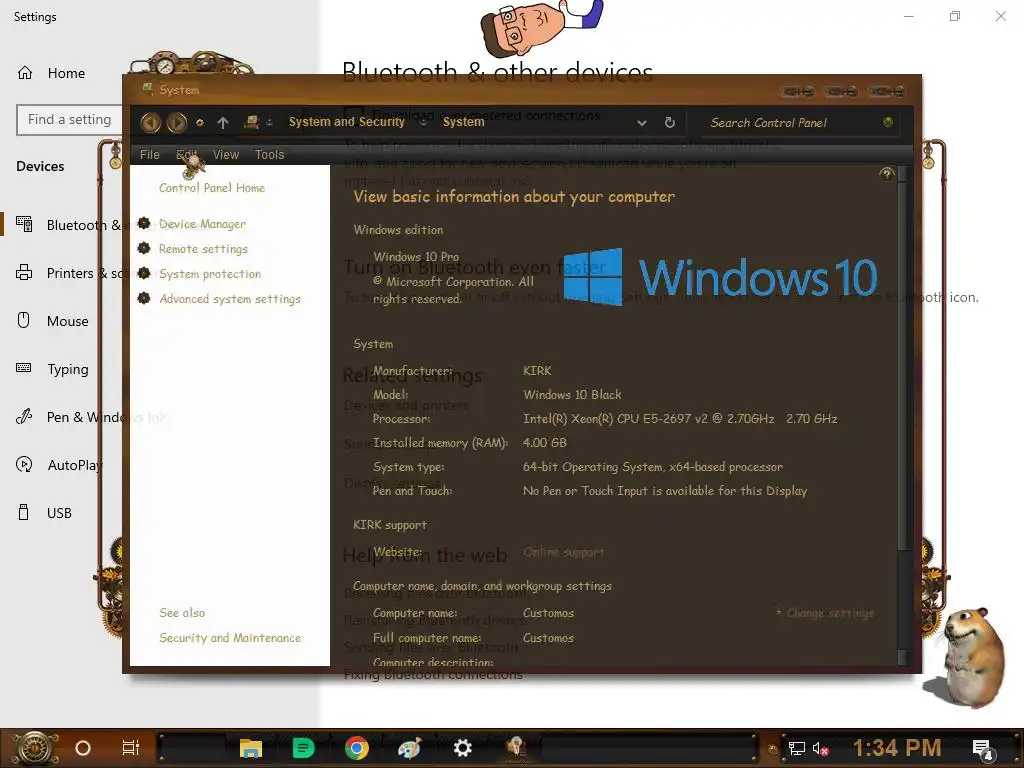Open Security and Maintenance link
The image size is (1024, 768).
tap(230, 637)
